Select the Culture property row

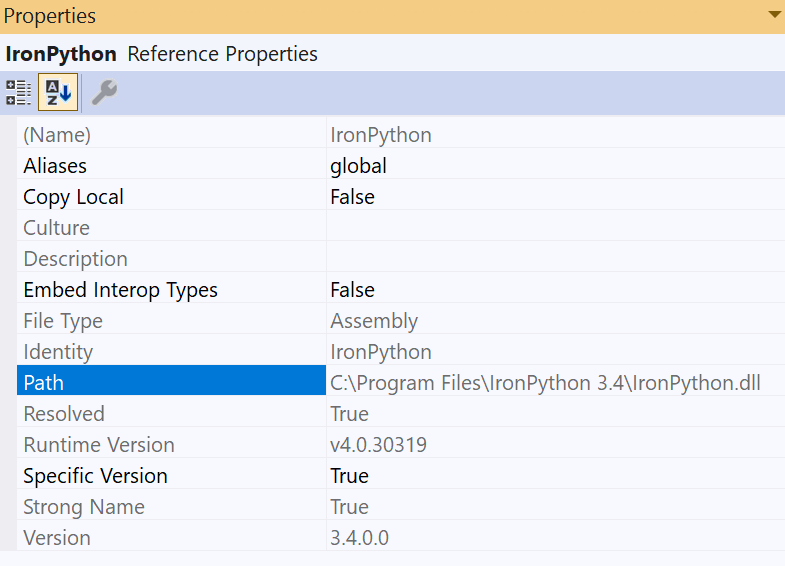(x=401, y=228)
